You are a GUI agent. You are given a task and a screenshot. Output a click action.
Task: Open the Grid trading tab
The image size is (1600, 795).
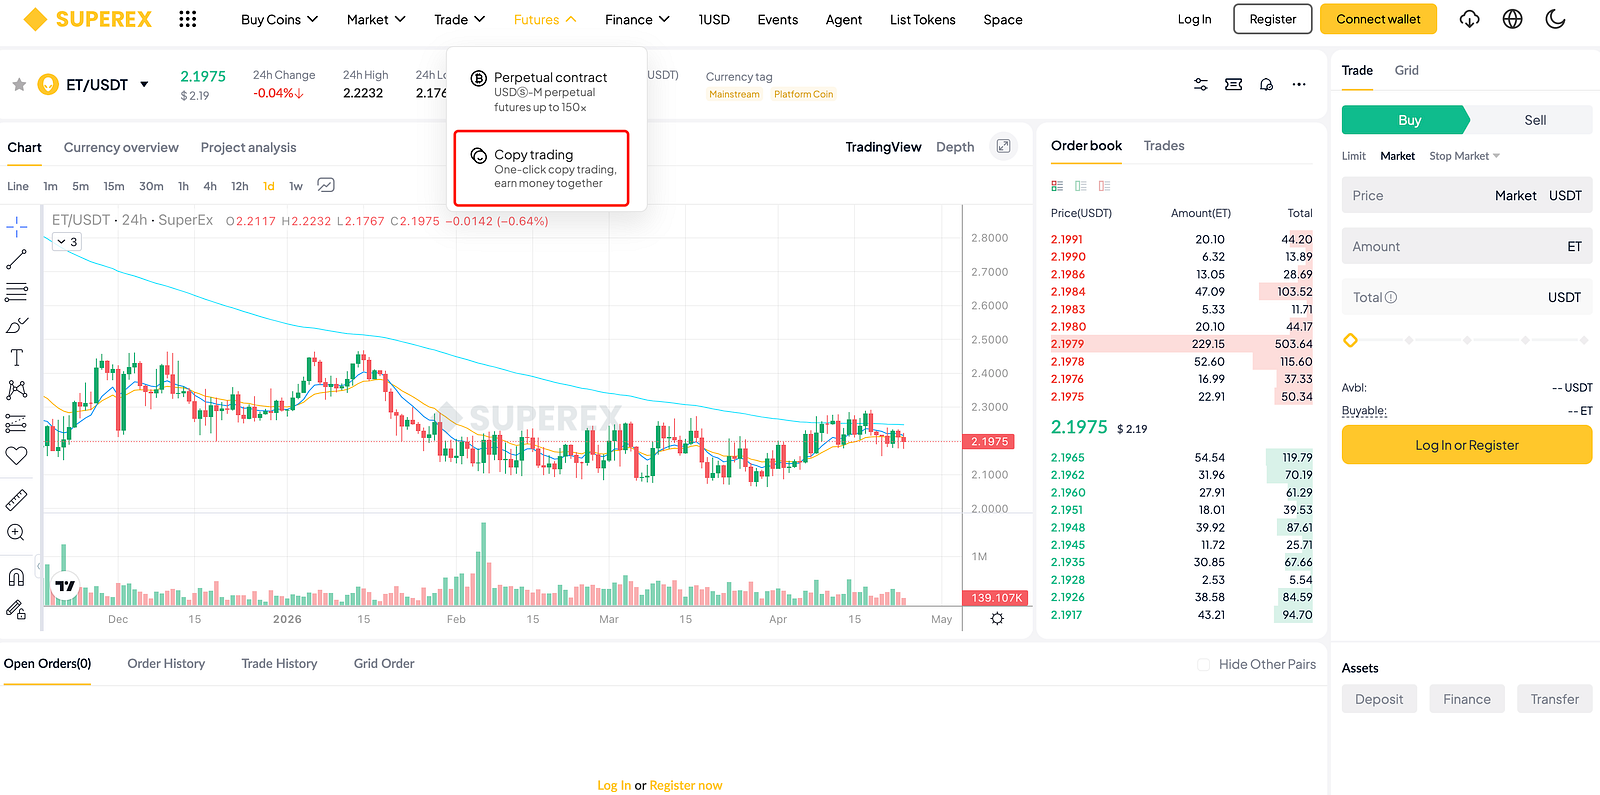[1407, 70]
